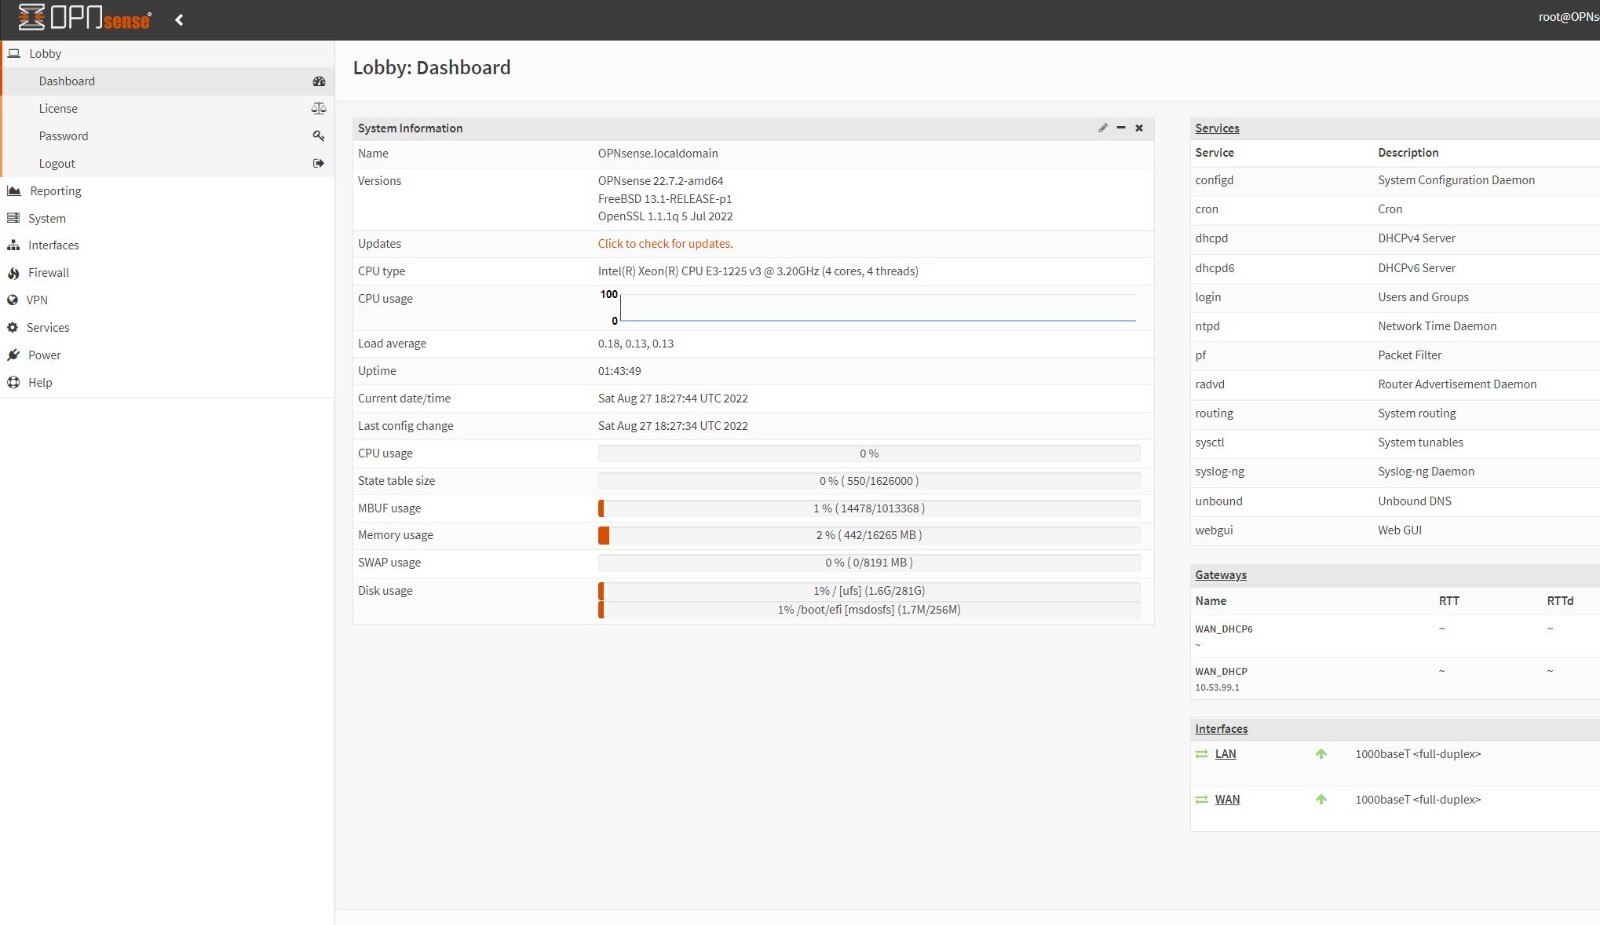
Task: Click the Logout exit icon
Action: 319,163
